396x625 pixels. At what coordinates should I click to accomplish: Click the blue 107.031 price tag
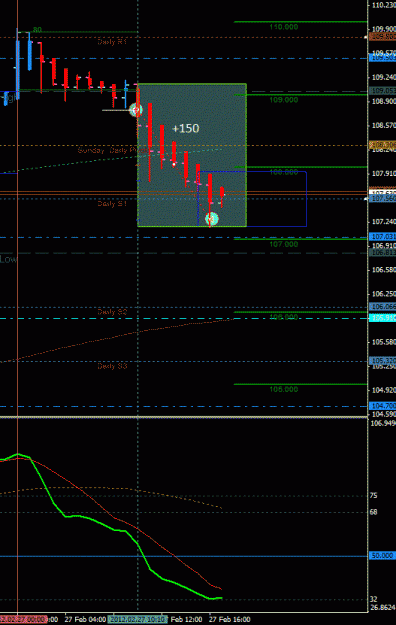coord(383,237)
